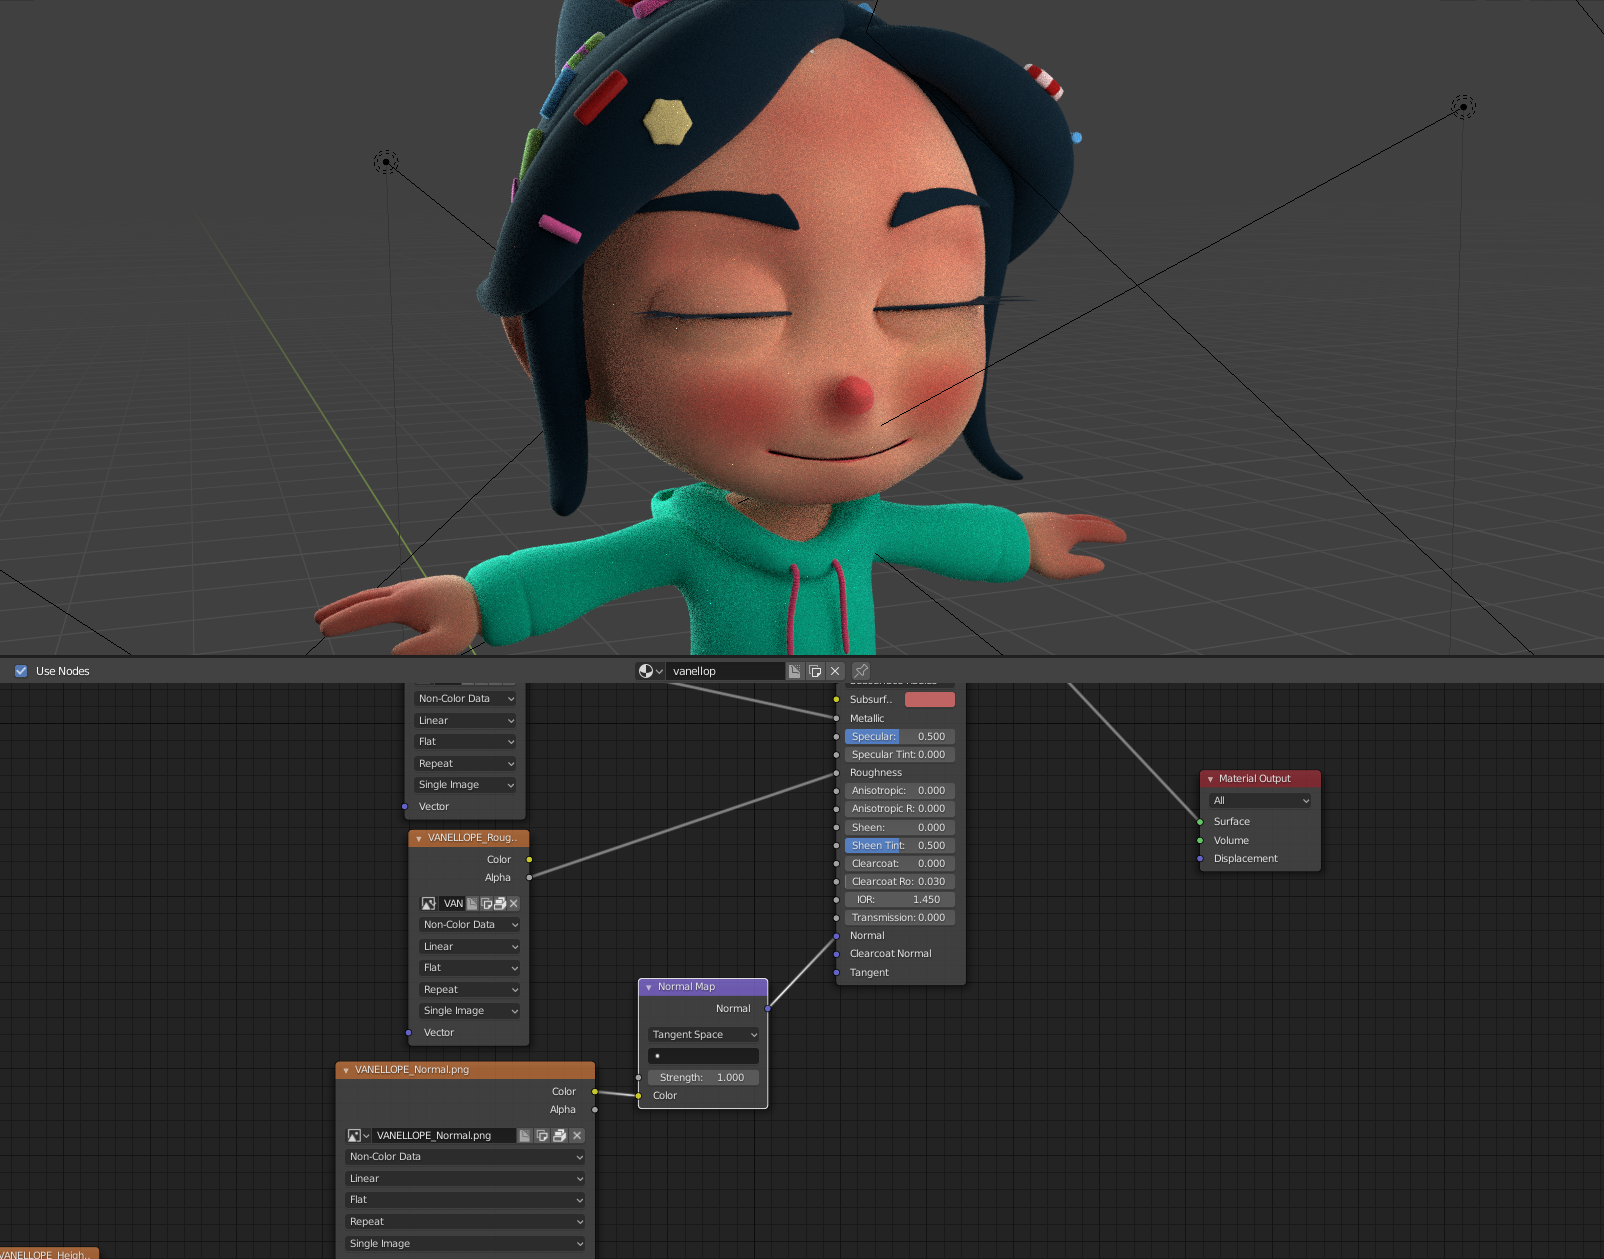The height and width of the screenshot is (1259, 1604).
Task: Click the VAN image name field
Action: pyautogui.click(x=453, y=903)
